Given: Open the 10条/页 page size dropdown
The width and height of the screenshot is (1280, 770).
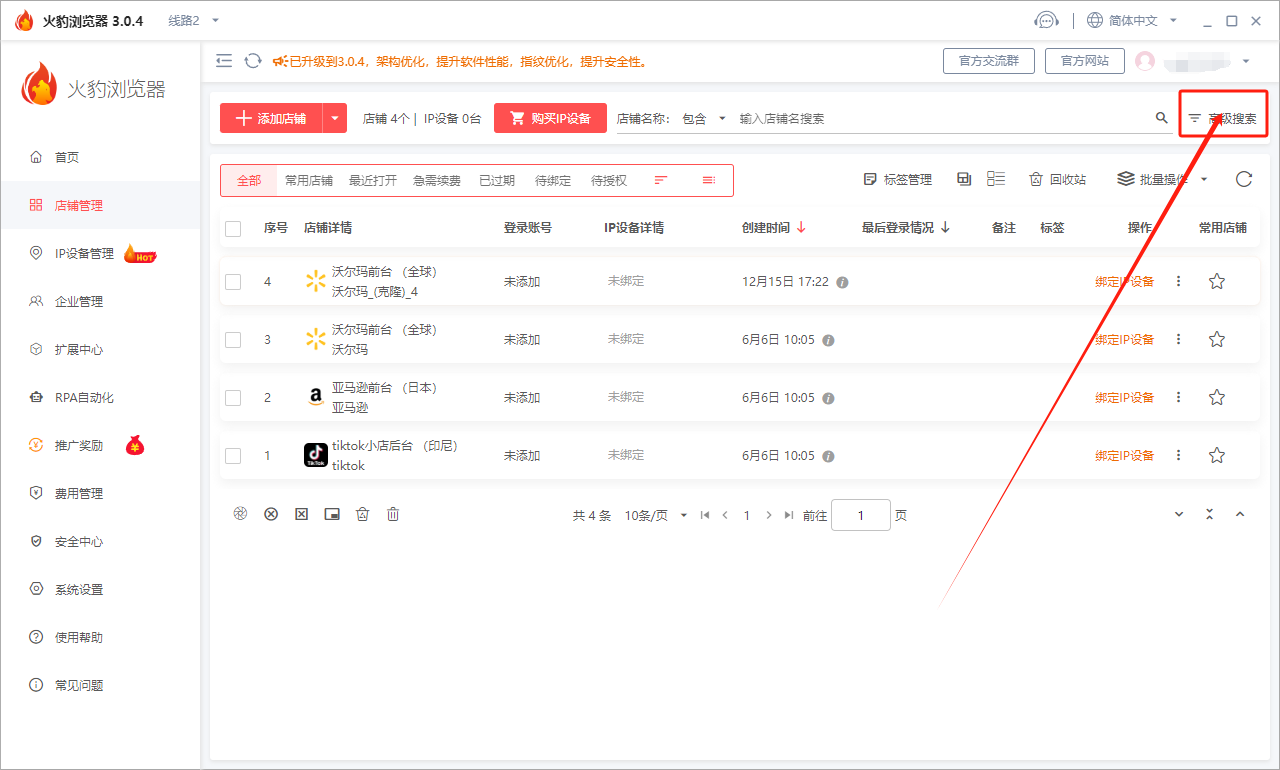Looking at the screenshot, I should [x=655, y=516].
